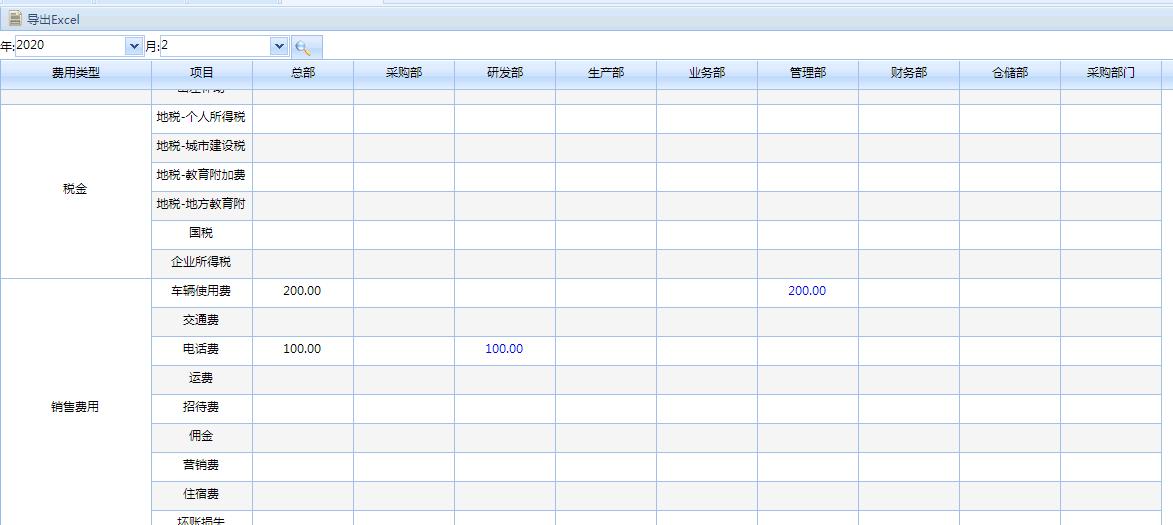This screenshot has width=1173, height=525.
Task: Click the 项目 column header
Action: [202, 73]
